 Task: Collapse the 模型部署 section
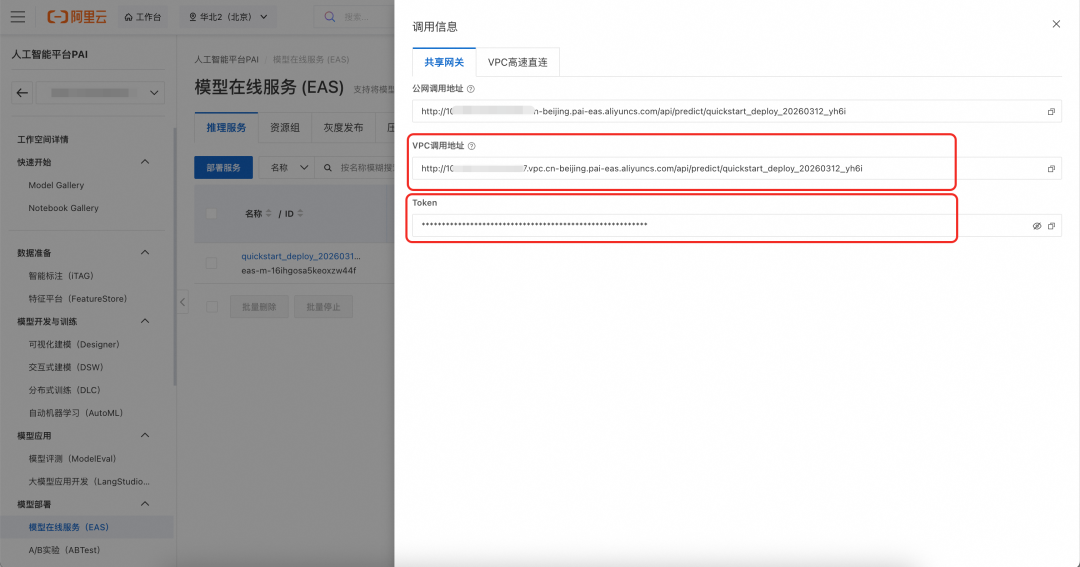click(145, 504)
